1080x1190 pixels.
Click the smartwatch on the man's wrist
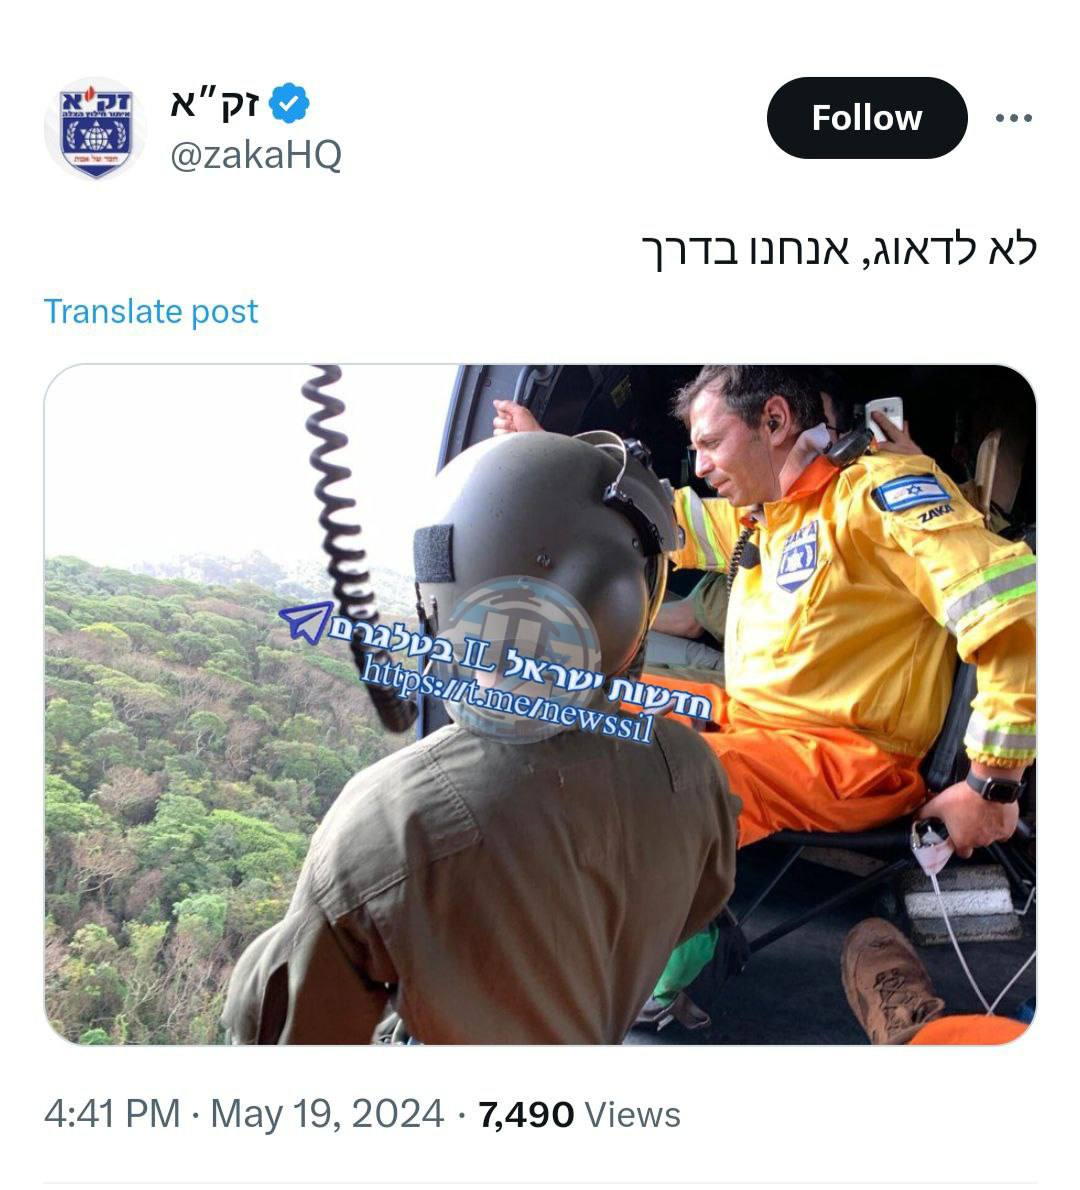[x=994, y=787]
